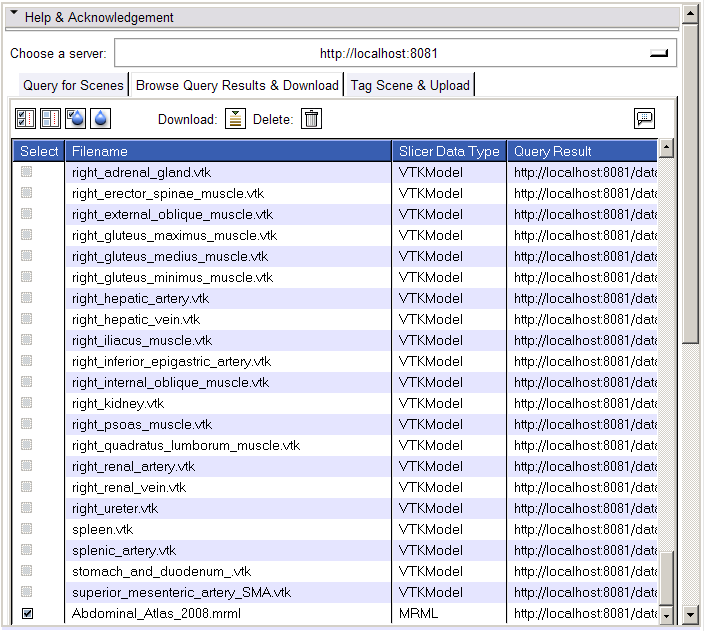Image resolution: width=704 pixels, height=631 pixels.
Task: Select the right_renal_artery.vtk filename row
Action: [x=134, y=466]
